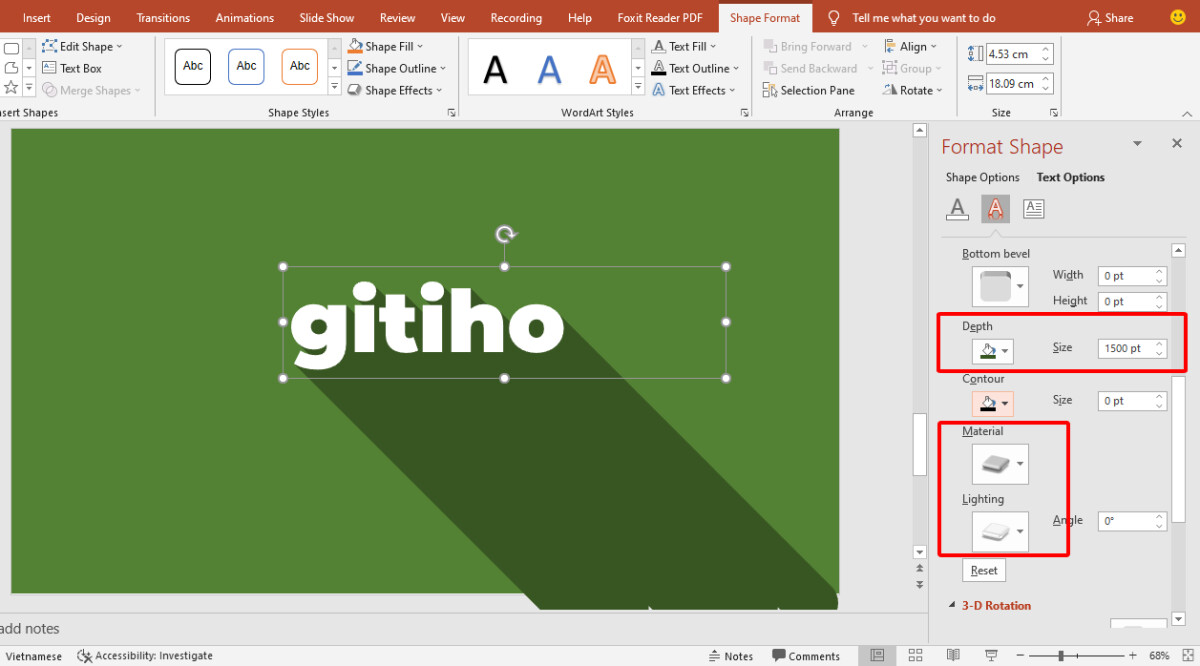Switch to Shape Options tab

[981, 177]
